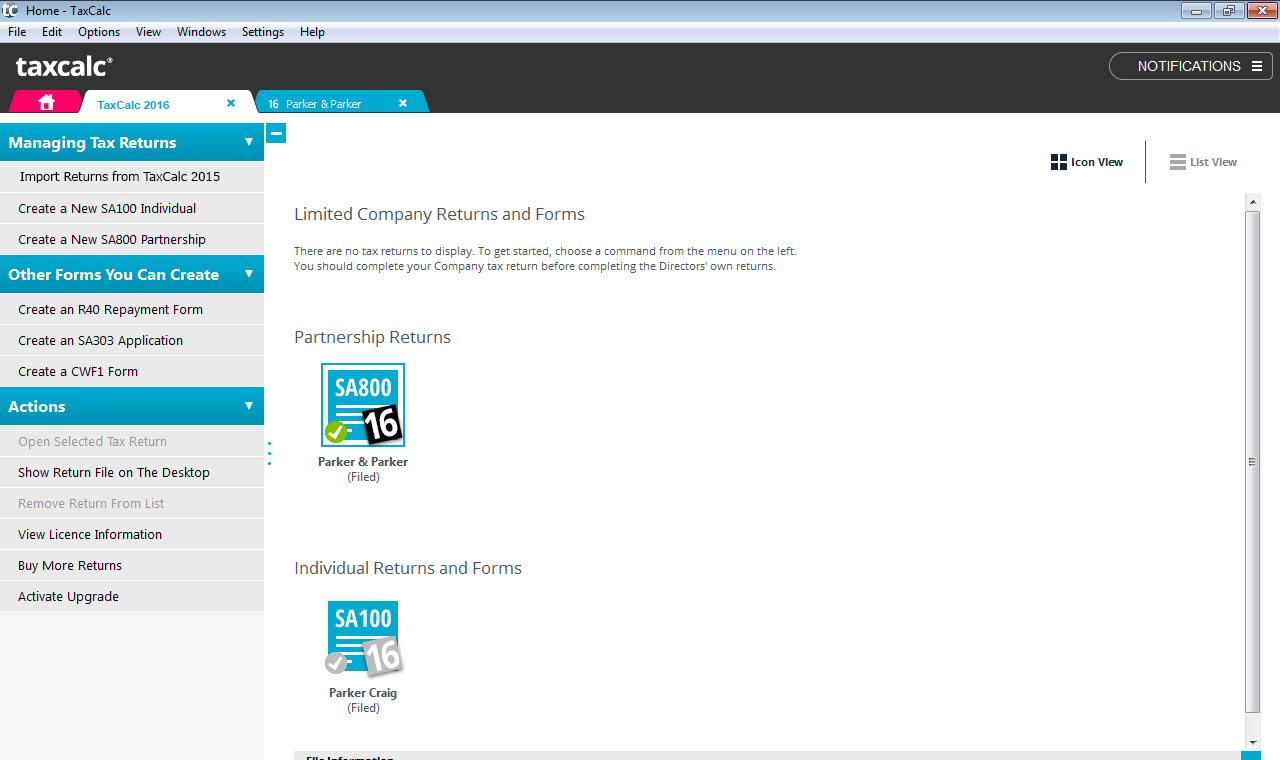
Task: Close the TaxCalc 2016 tab
Action: pos(231,103)
